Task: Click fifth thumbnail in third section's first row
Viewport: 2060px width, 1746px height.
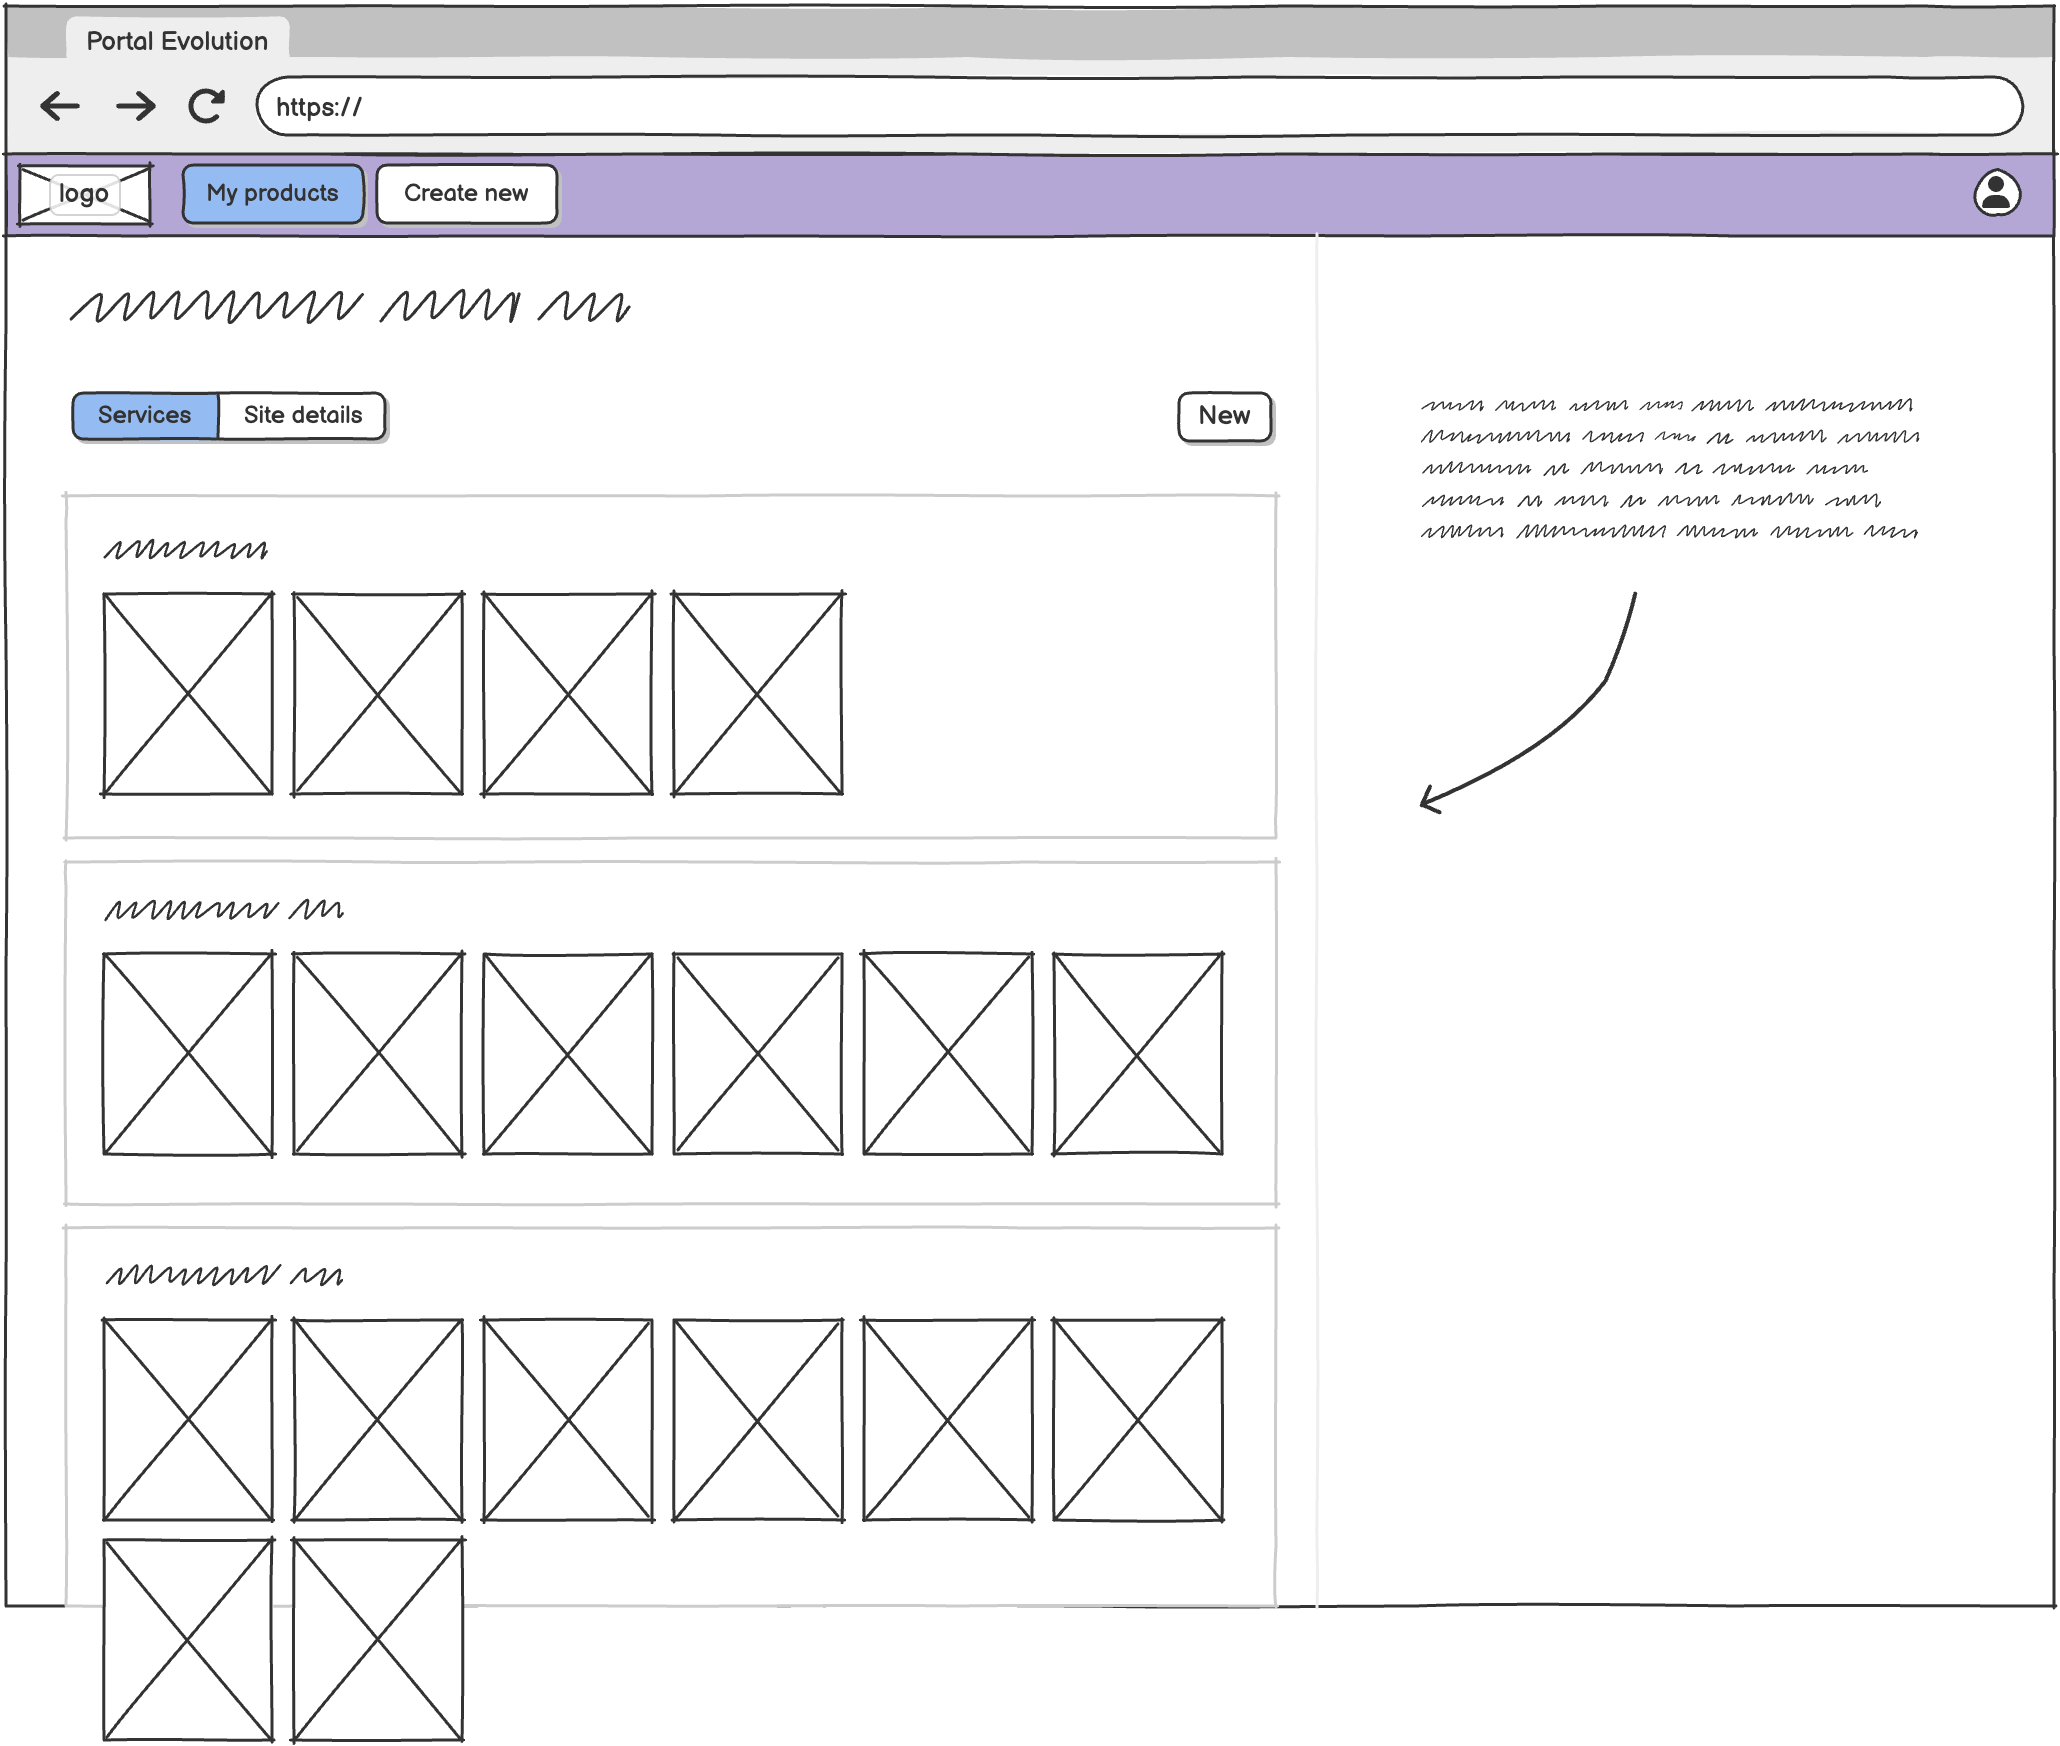Action: tap(947, 1420)
